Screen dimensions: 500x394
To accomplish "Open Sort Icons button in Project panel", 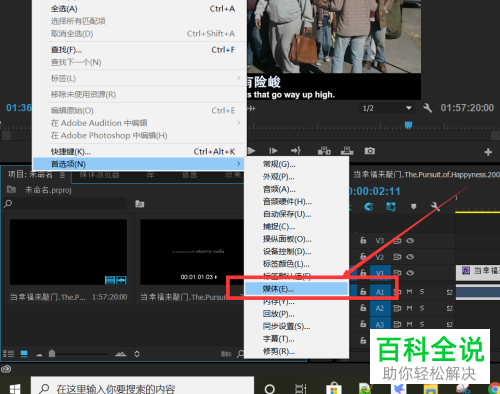I will coord(137,354).
